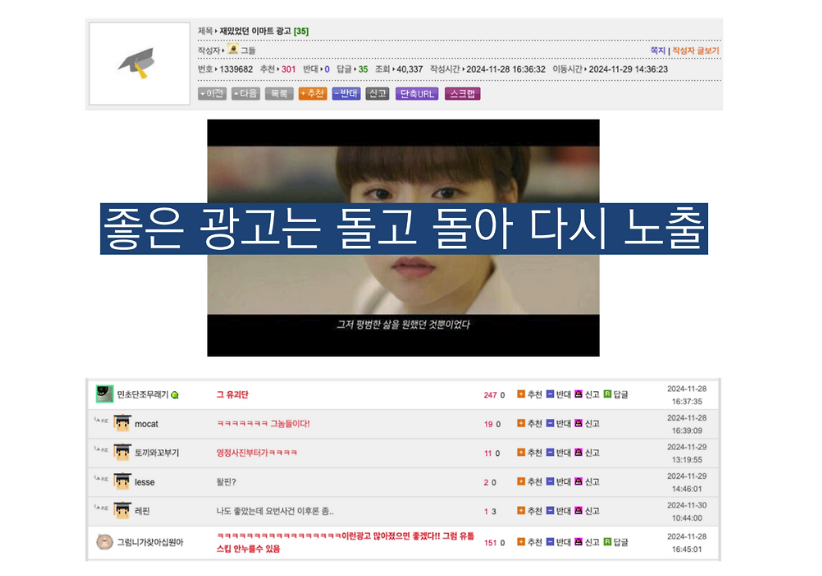Open the 목록 (list) button
Viewport: 822px width, 576px height.
click(x=279, y=94)
